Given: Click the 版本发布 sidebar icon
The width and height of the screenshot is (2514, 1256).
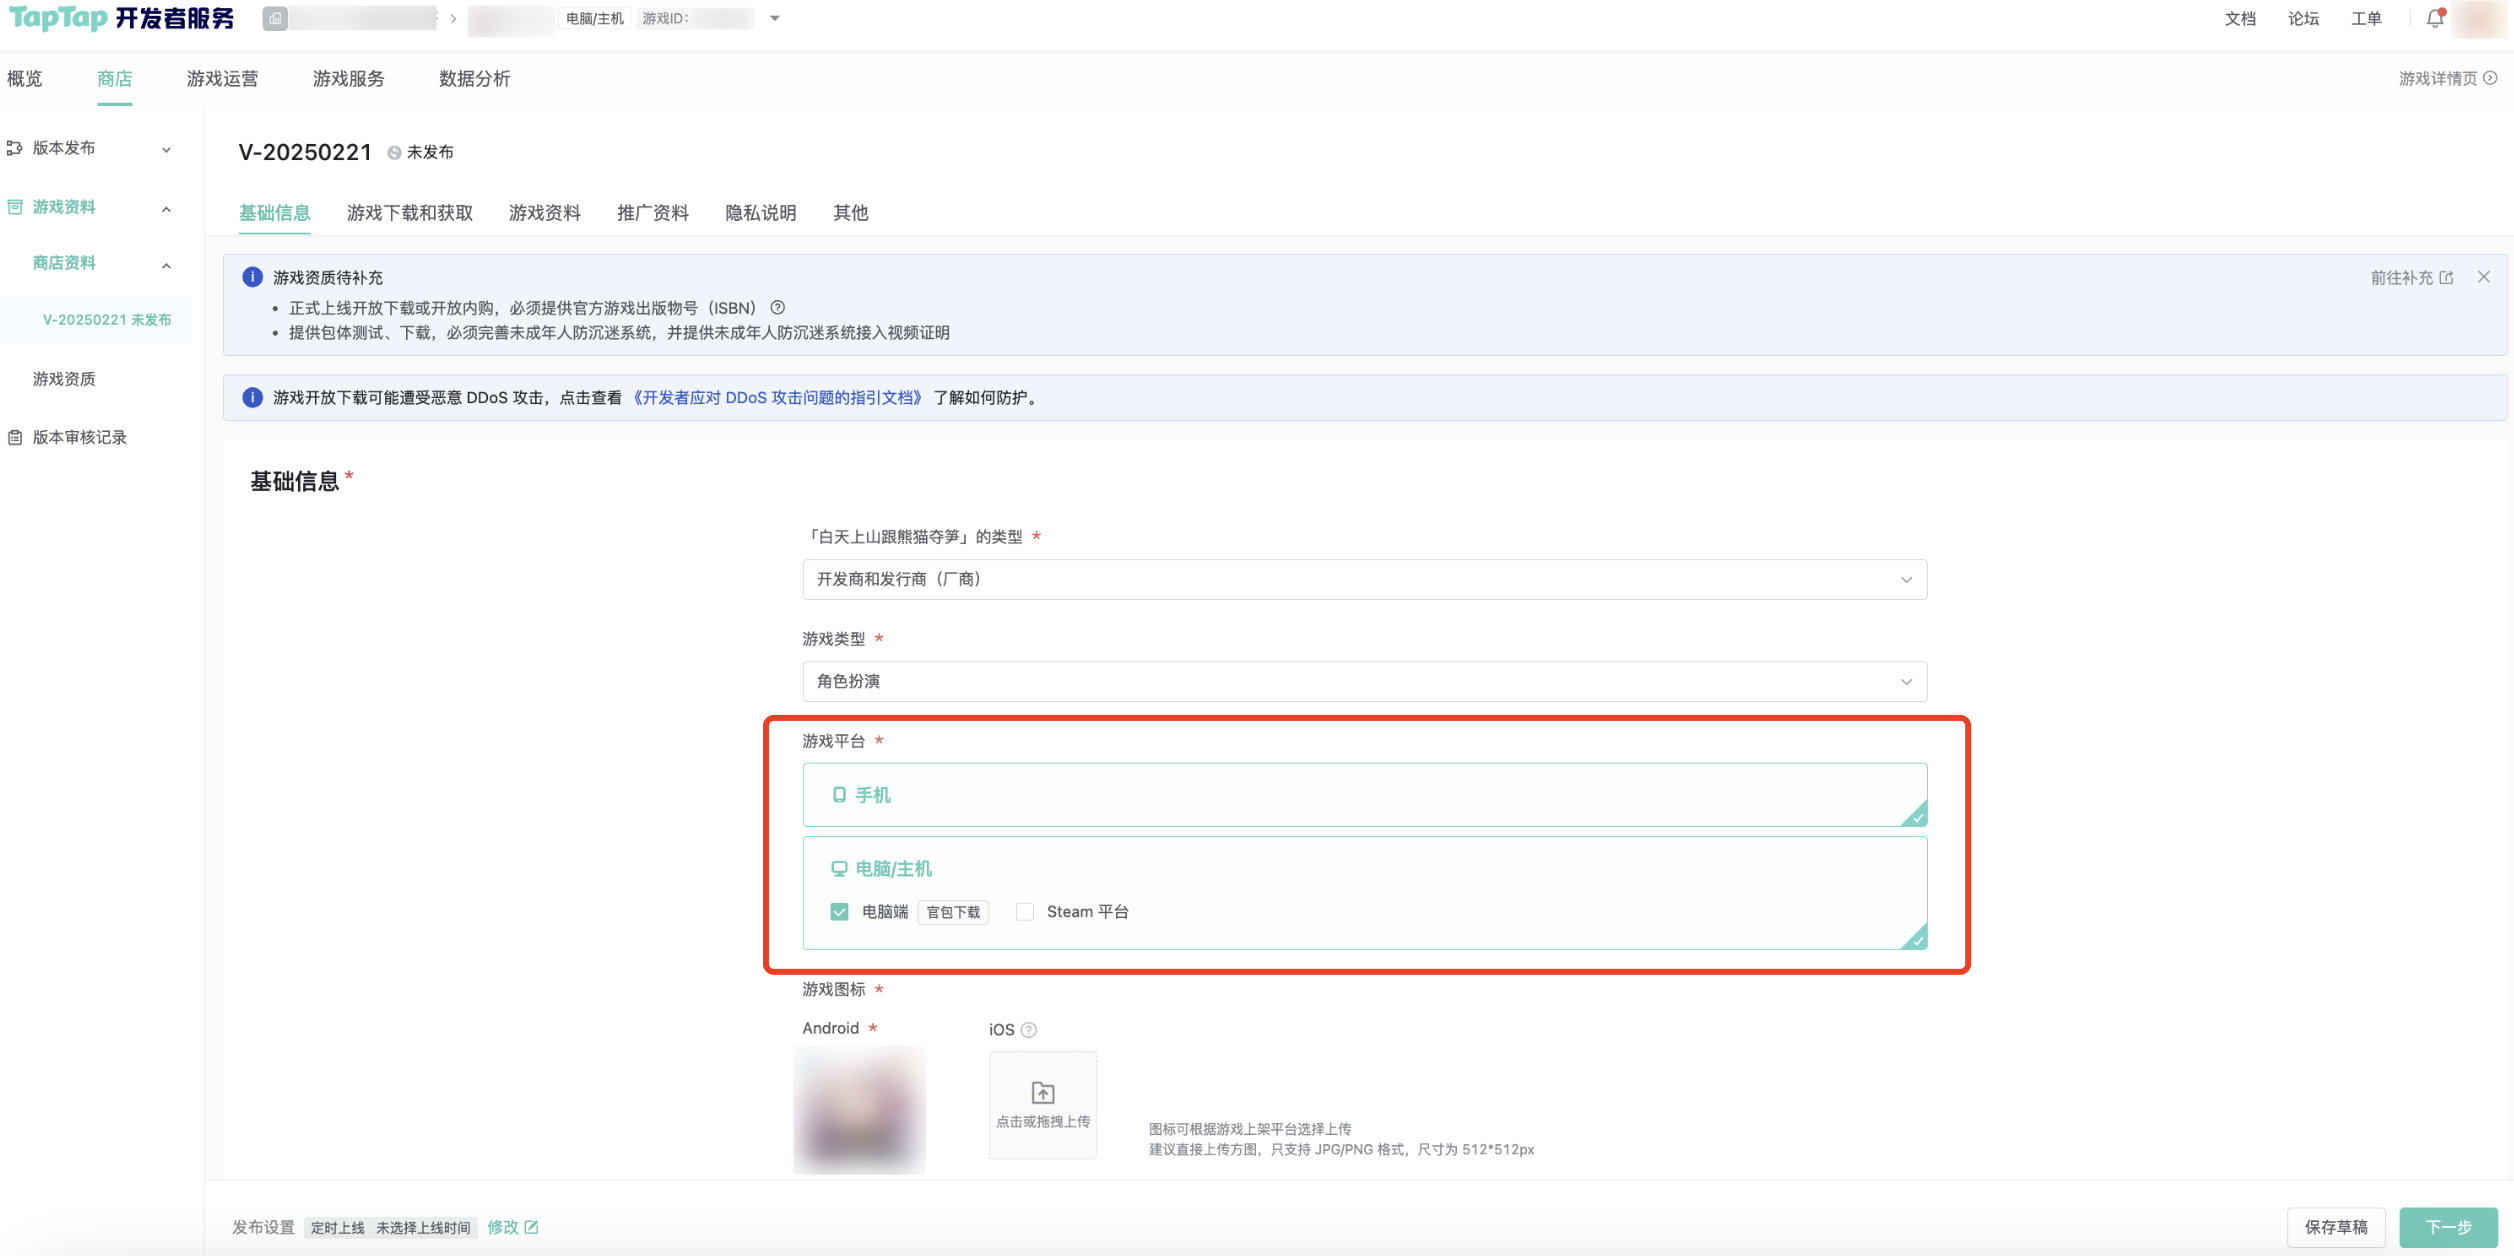Looking at the screenshot, I should point(15,148).
